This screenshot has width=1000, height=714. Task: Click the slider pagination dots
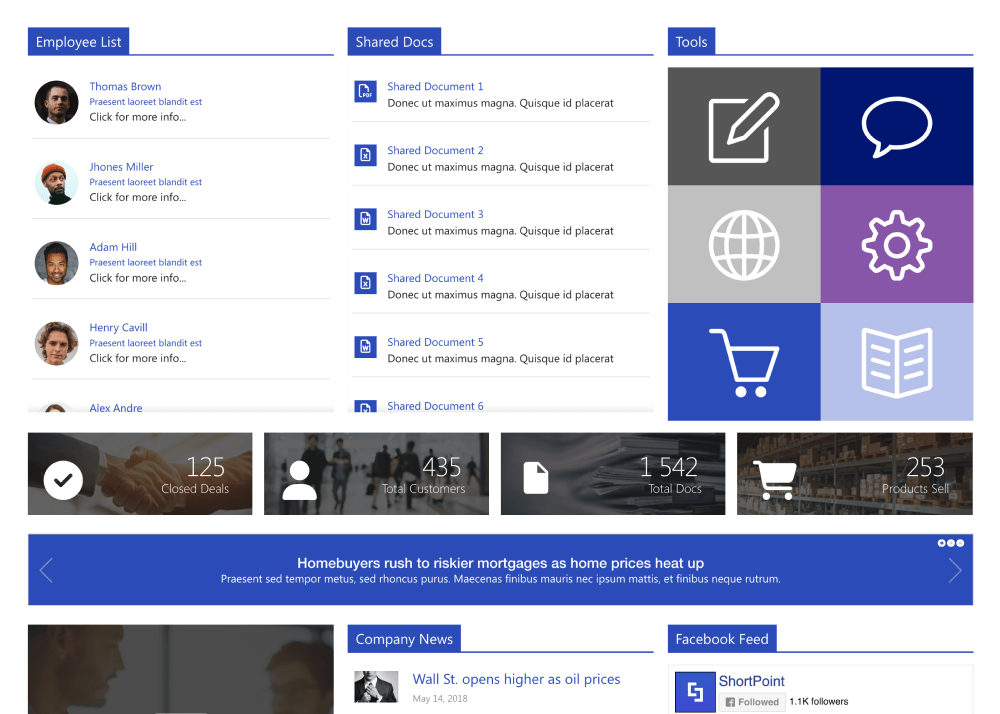click(950, 543)
